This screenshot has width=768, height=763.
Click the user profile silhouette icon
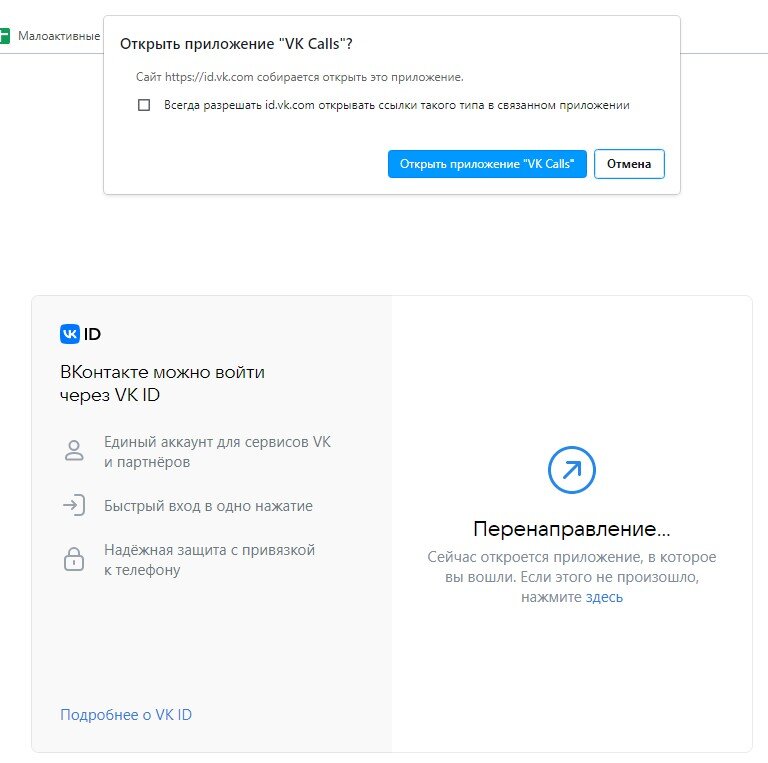(x=74, y=451)
